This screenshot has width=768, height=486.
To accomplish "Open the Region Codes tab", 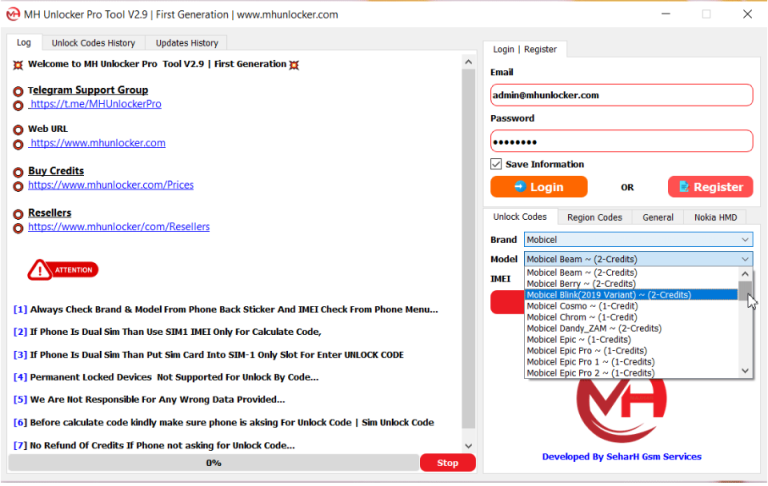I will pos(595,218).
